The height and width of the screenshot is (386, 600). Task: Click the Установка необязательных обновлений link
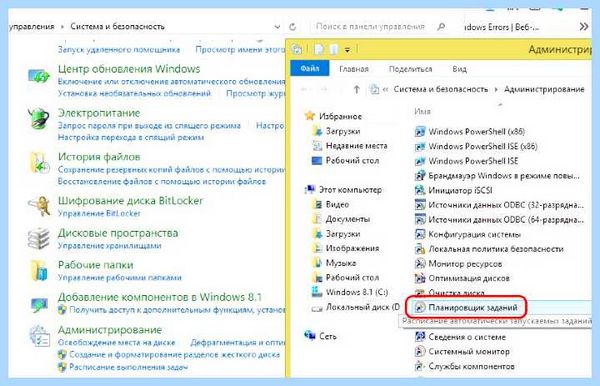point(134,93)
